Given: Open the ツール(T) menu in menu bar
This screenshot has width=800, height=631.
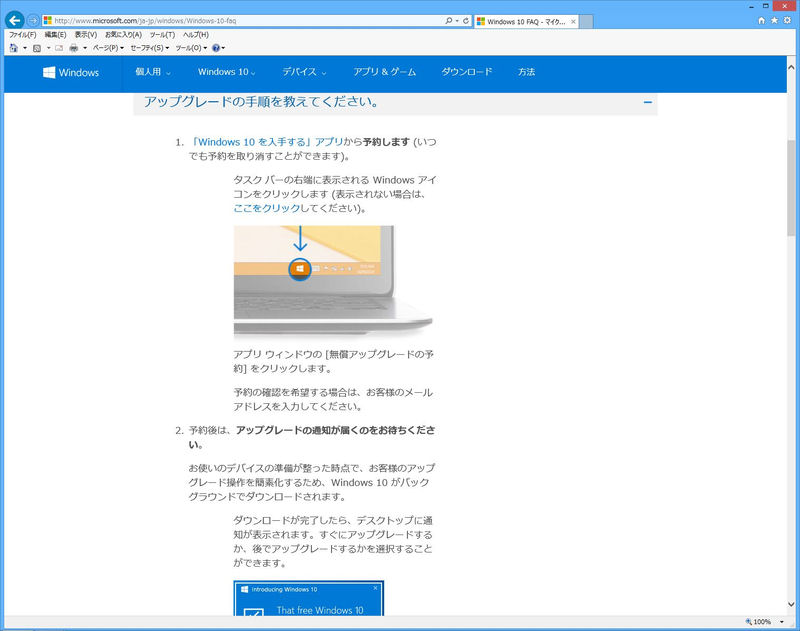Looking at the screenshot, I should pyautogui.click(x=162, y=35).
